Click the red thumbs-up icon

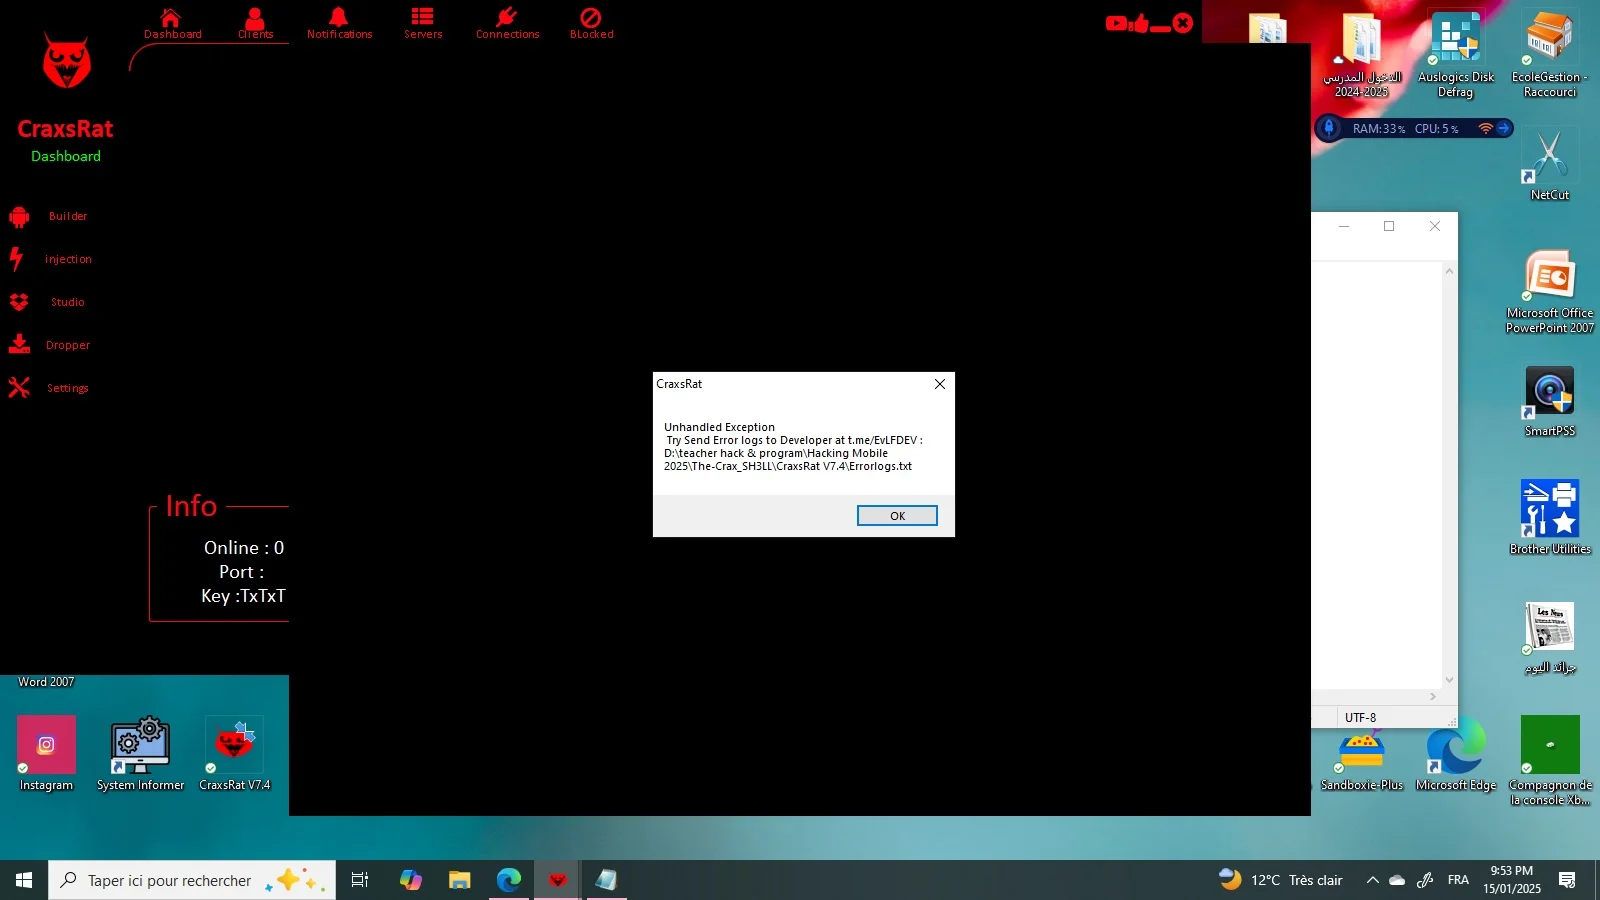pos(1140,23)
